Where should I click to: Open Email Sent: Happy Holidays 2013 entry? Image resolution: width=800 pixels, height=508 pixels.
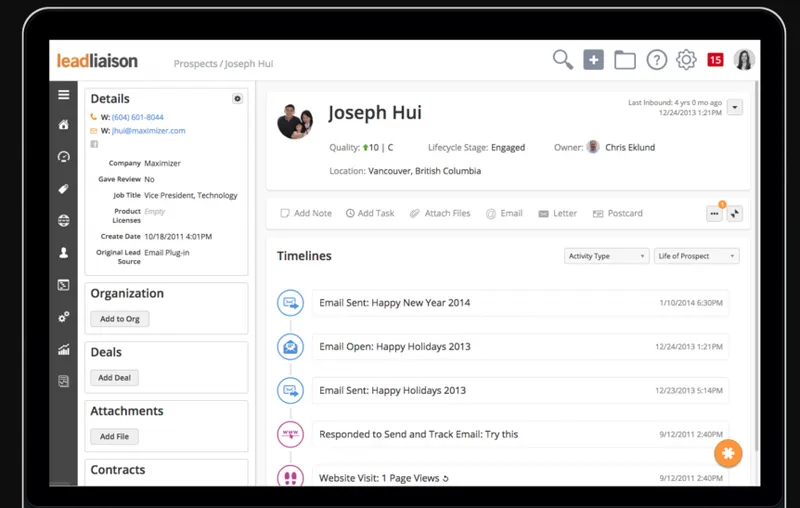click(x=520, y=391)
